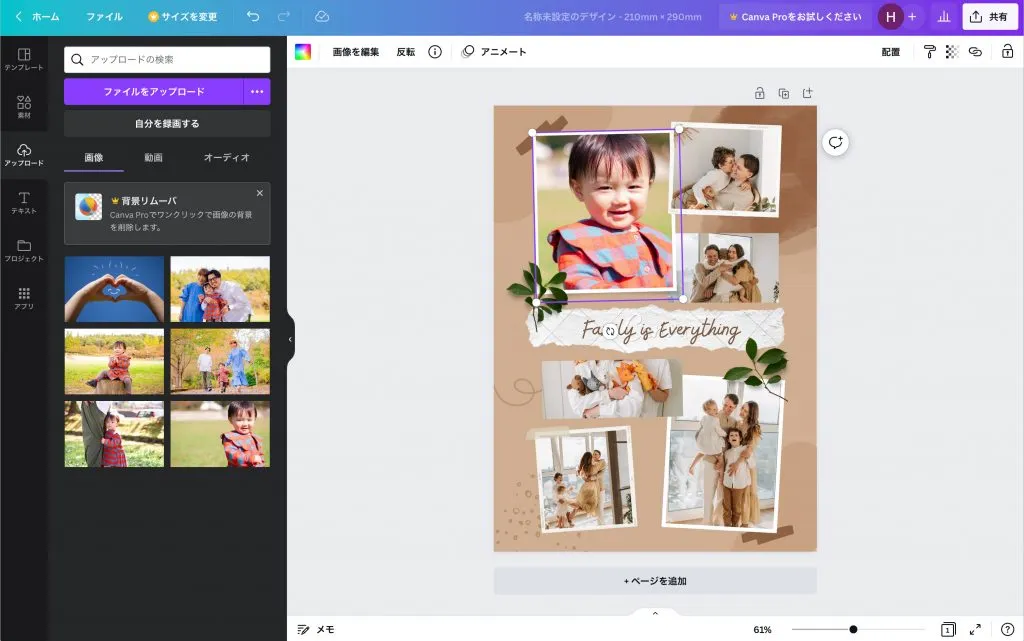Click the add page icon above canvas
This screenshot has width=1024, height=641.
click(x=808, y=93)
